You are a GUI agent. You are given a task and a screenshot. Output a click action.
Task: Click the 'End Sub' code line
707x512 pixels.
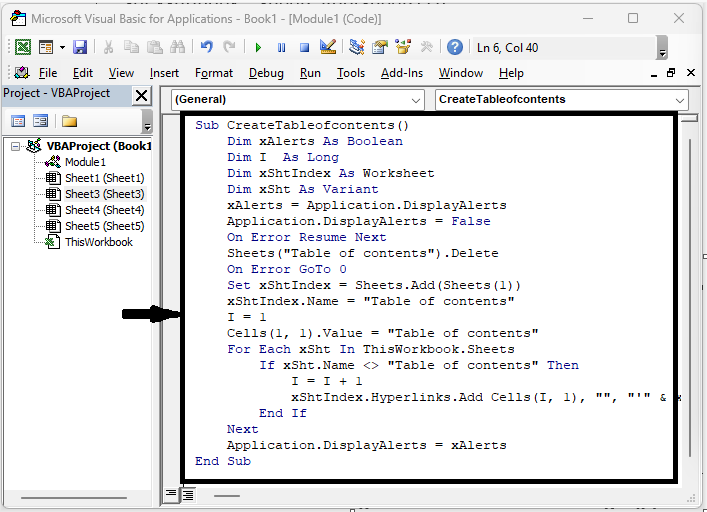click(223, 461)
